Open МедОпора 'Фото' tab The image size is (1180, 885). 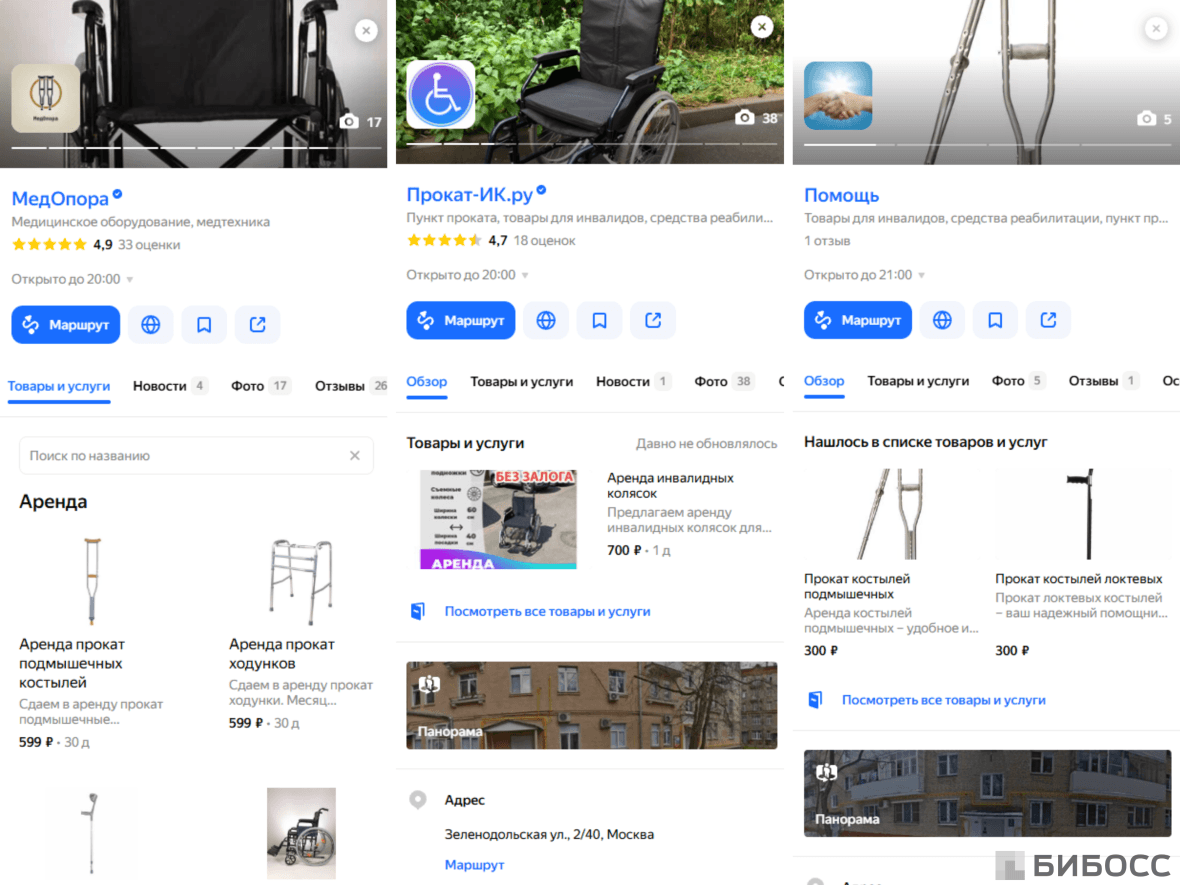260,386
